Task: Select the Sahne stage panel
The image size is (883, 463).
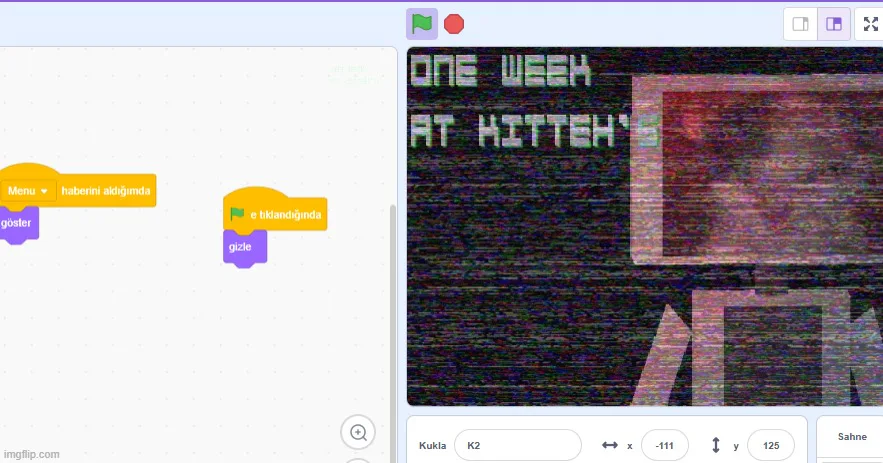Action: [851, 437]
